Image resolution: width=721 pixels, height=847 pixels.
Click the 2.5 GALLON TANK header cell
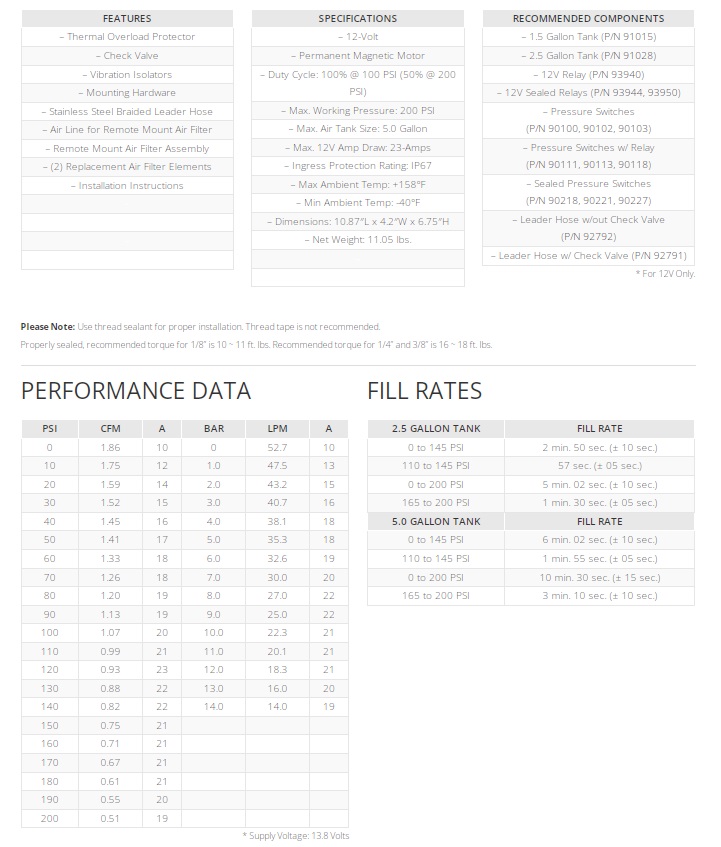(436, 429)
